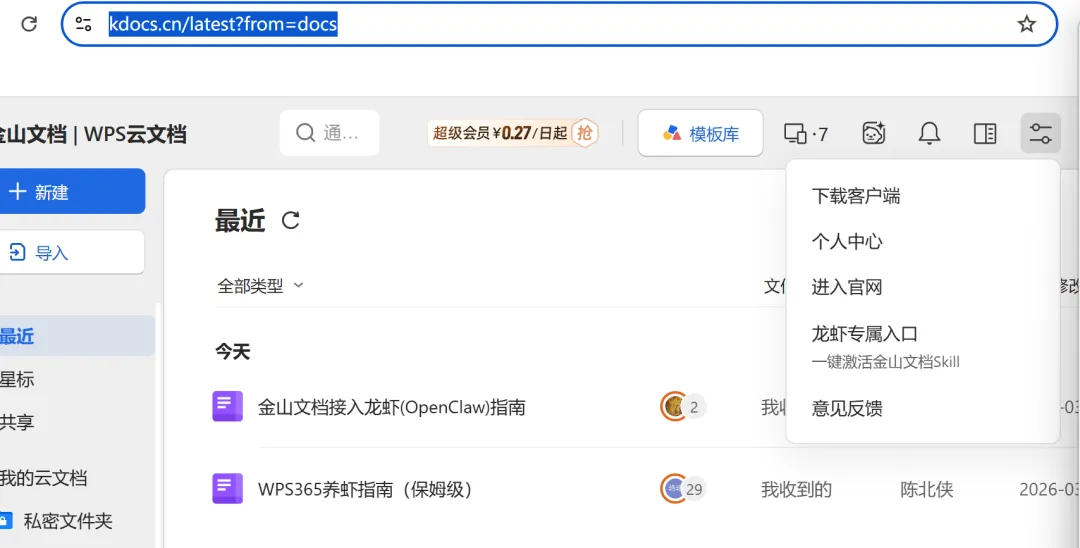The image size is (1080, 548).
Task: Click the 超级会员 ¥0.27/日起 promotion banner
Action: [x=513, y=133]
